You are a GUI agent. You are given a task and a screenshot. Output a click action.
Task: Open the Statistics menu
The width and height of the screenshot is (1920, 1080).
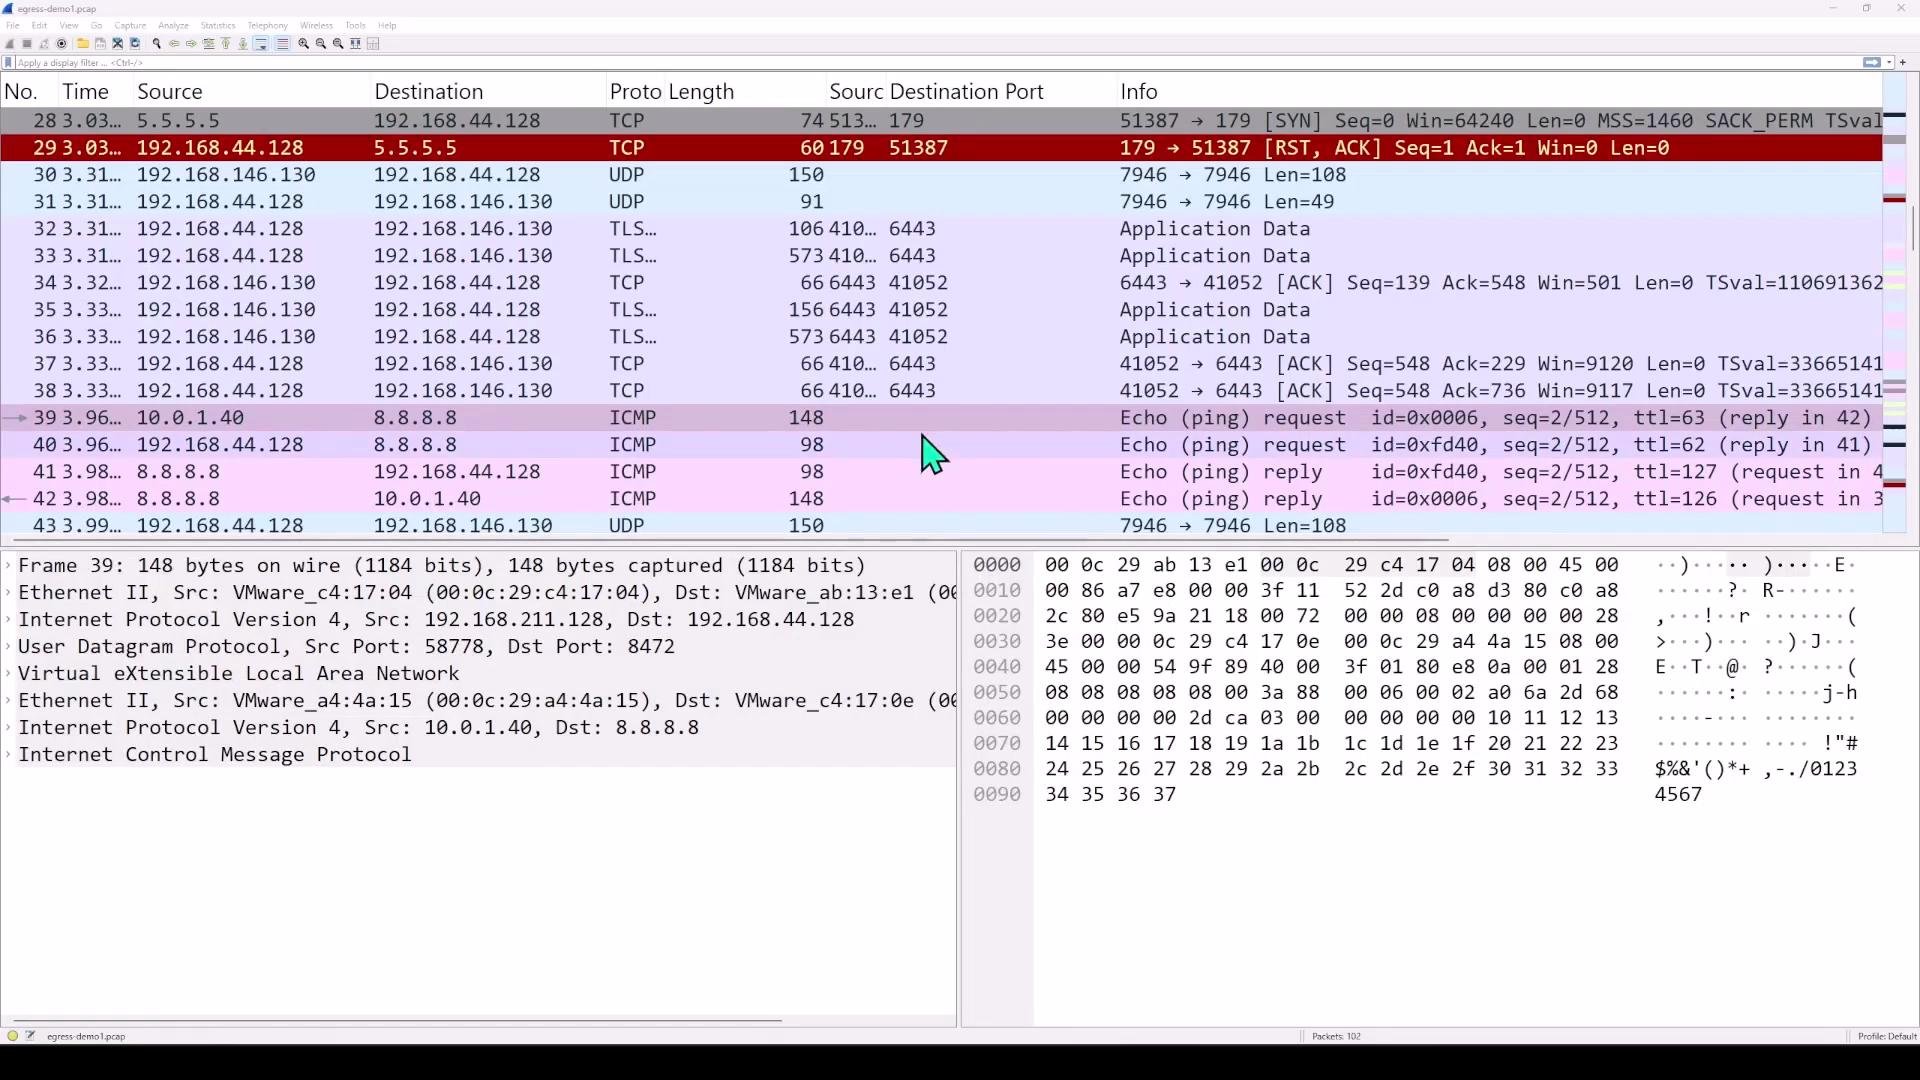pos(218,25)
